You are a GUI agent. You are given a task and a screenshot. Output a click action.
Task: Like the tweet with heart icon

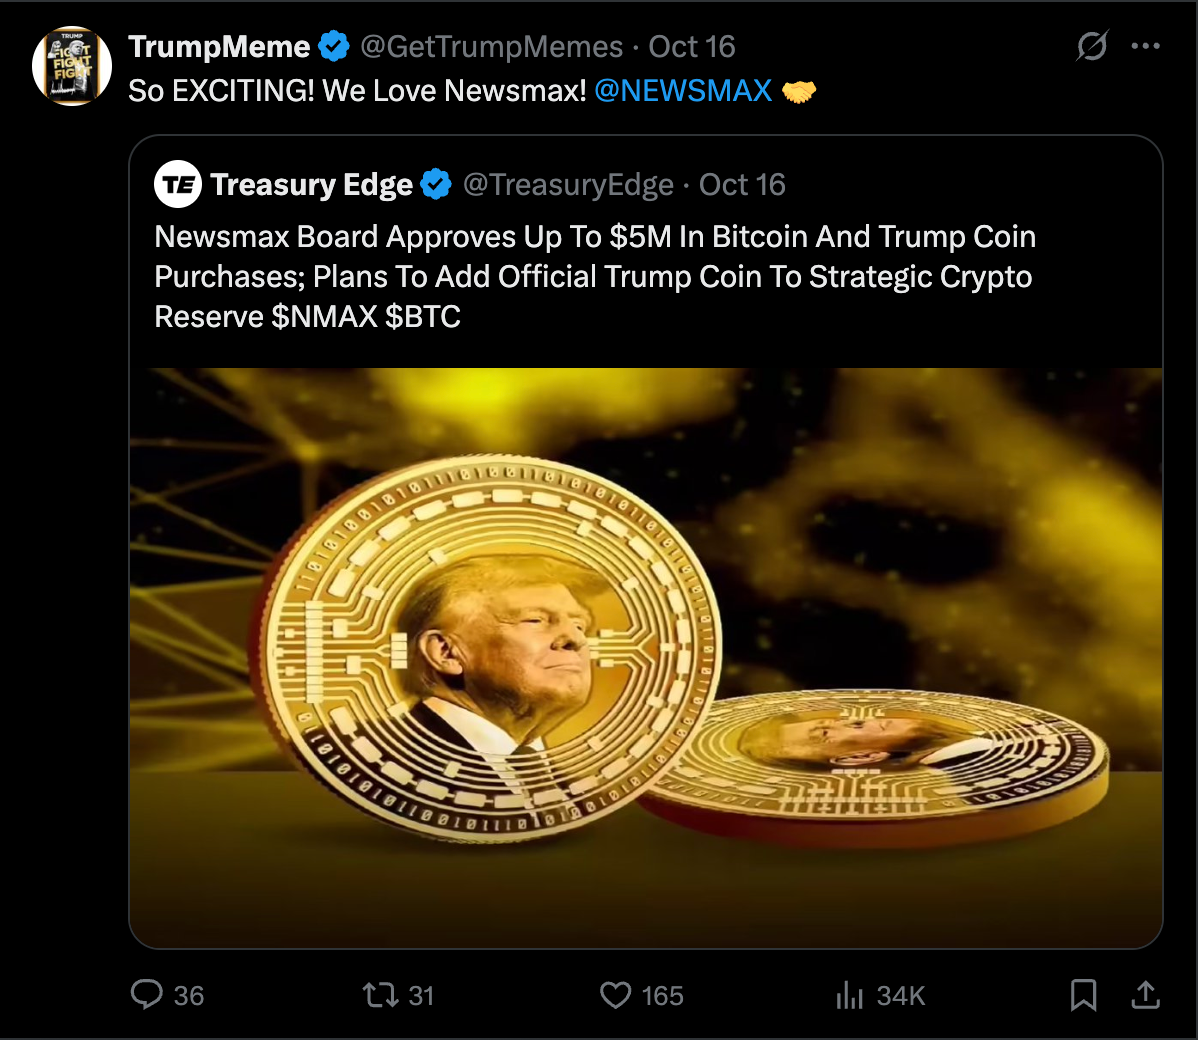click(x=615, y=994)
